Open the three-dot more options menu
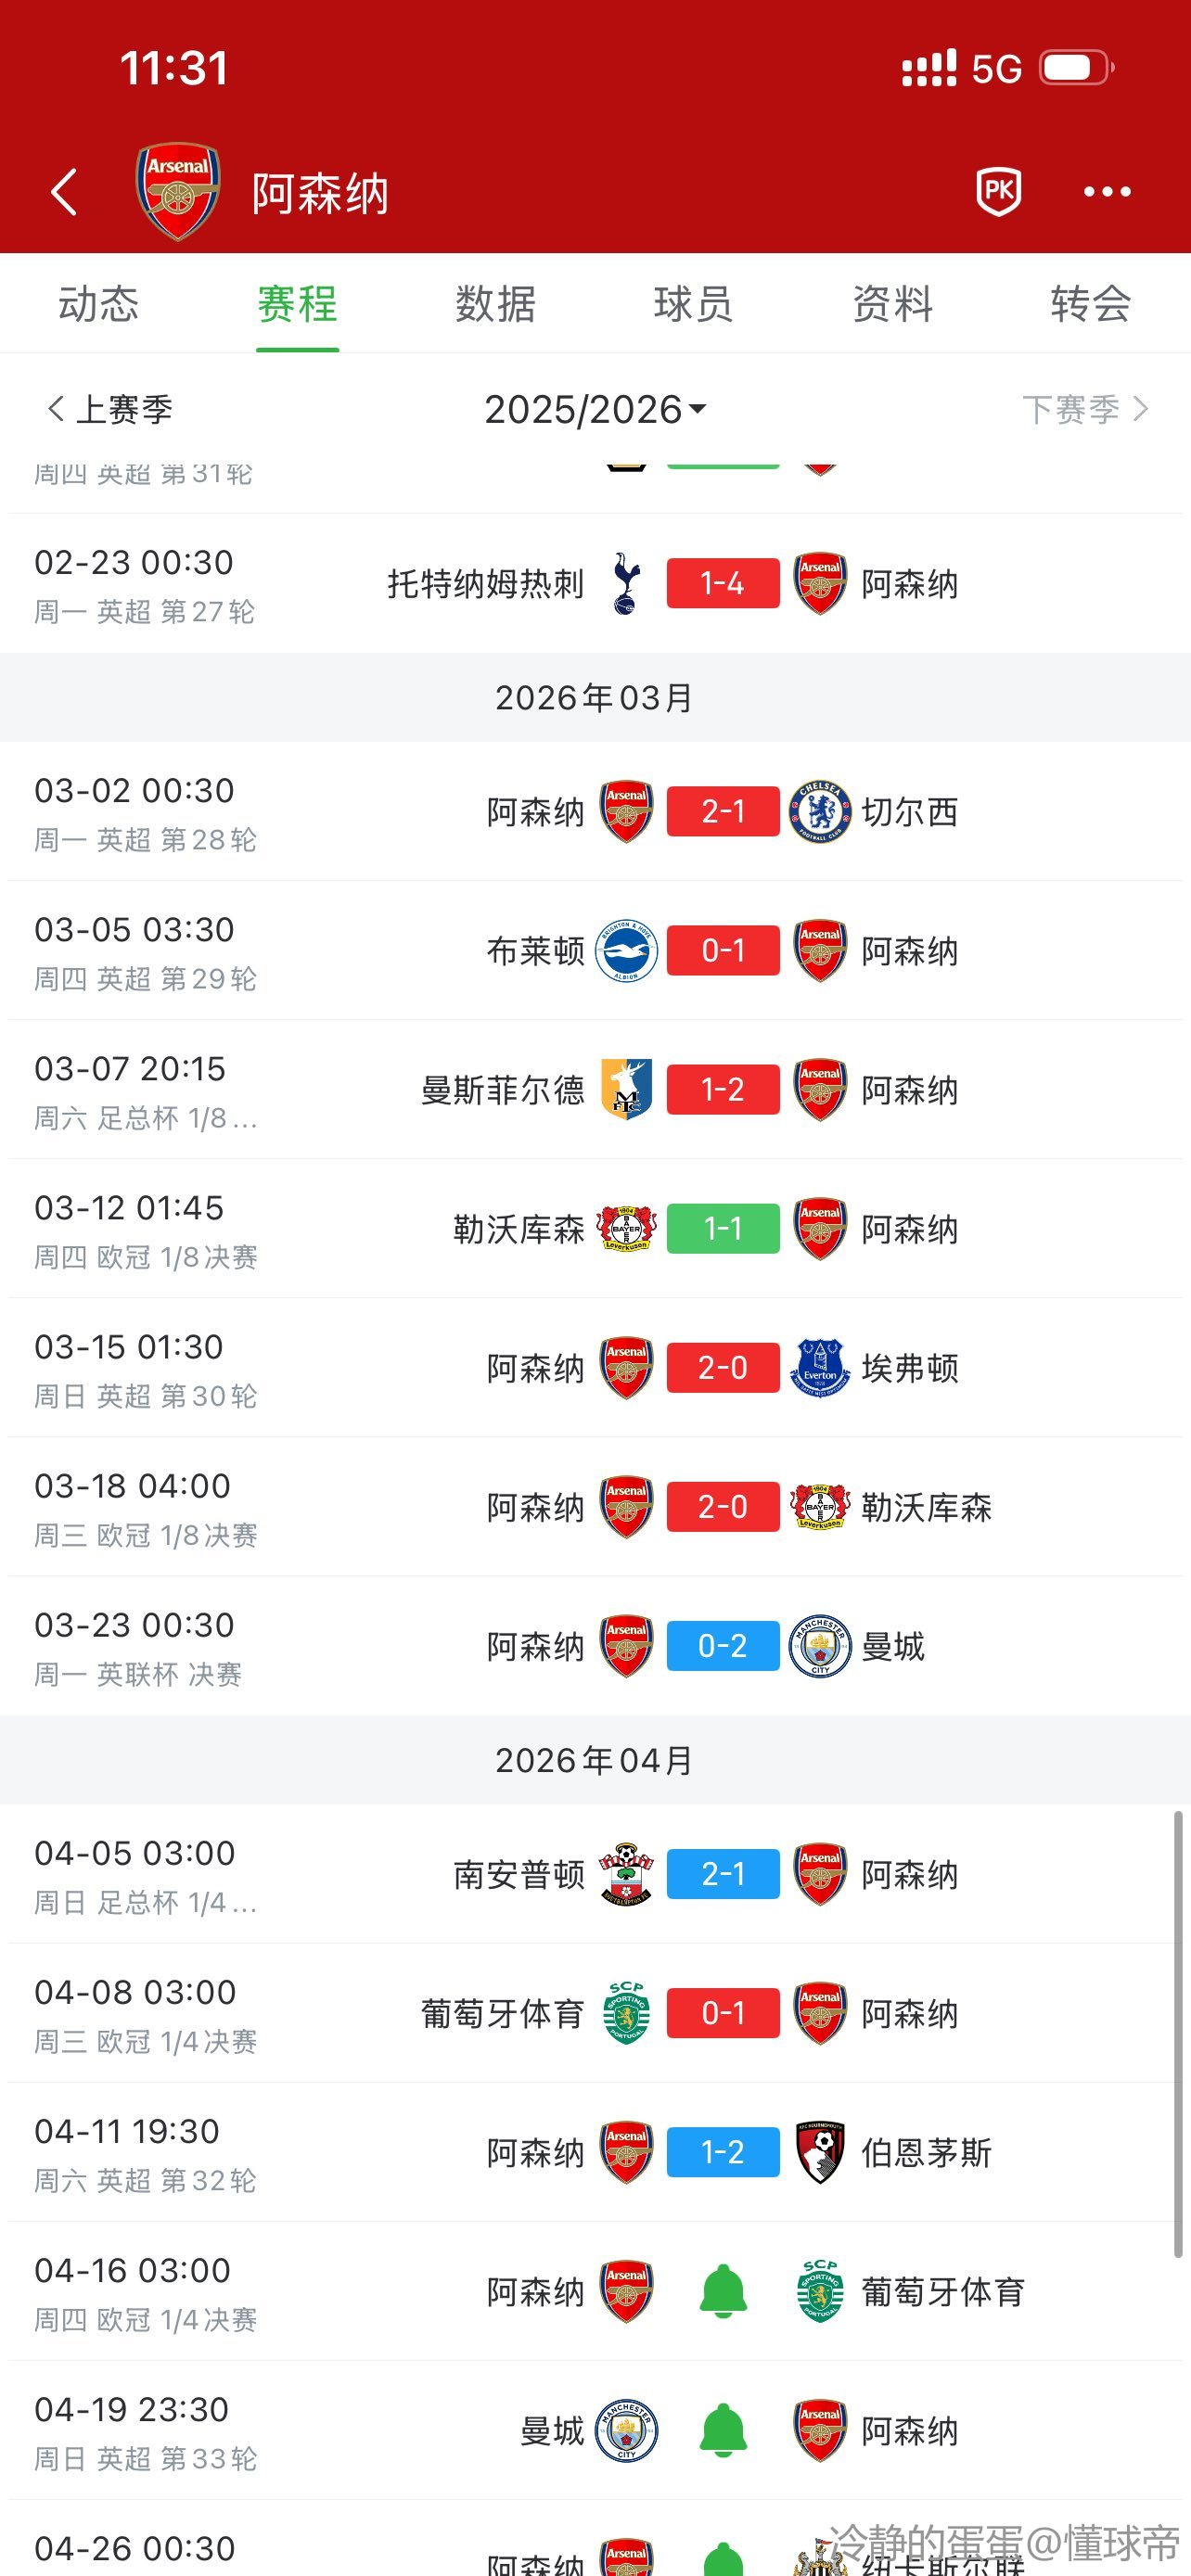The width and height of the screenshot is (1191, 2576). [x=1107, y=191]
